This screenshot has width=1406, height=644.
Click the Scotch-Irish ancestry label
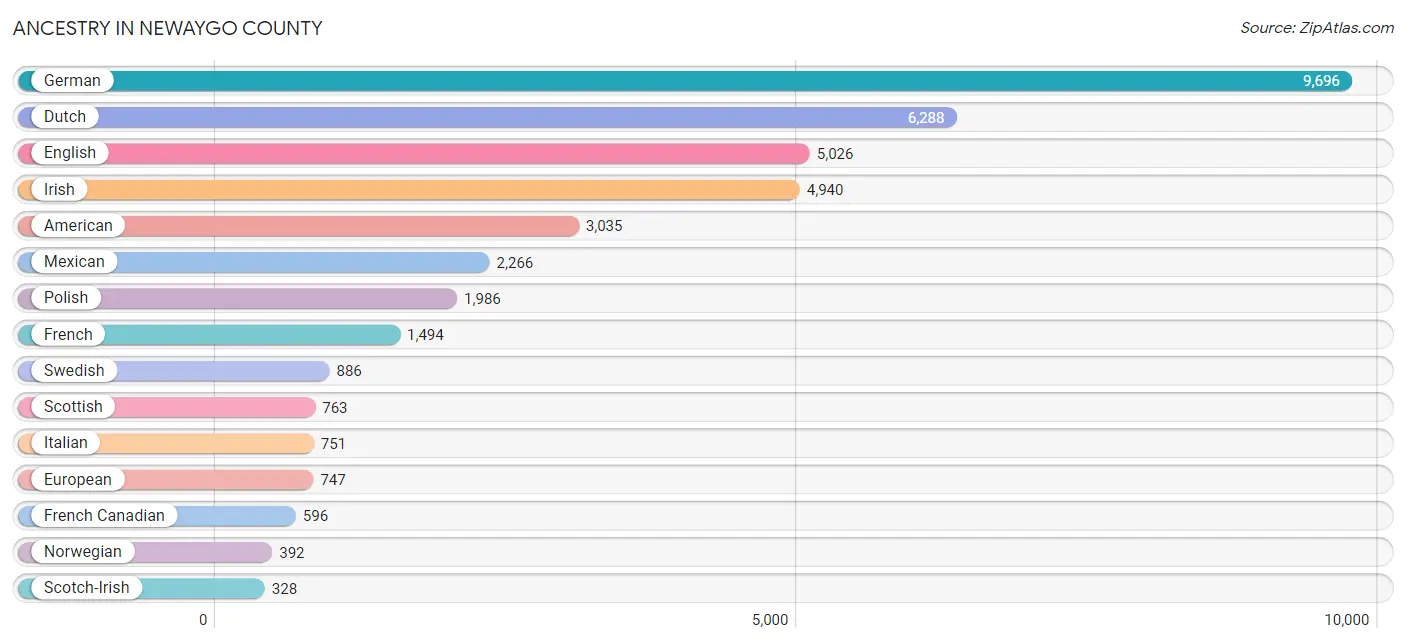tap(87, 587)
